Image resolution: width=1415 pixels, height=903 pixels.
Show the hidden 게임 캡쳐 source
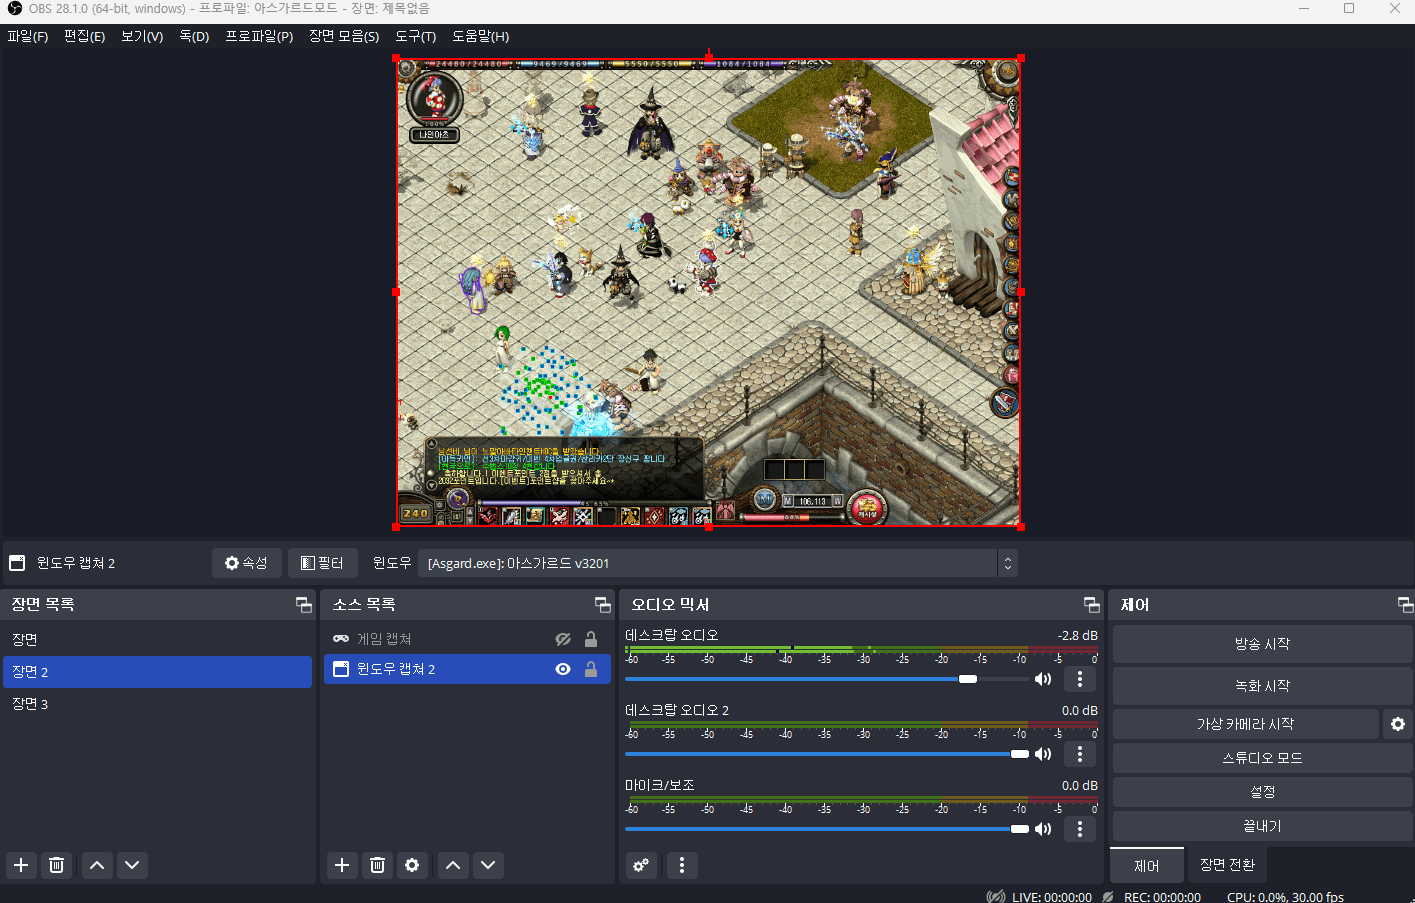563,639
